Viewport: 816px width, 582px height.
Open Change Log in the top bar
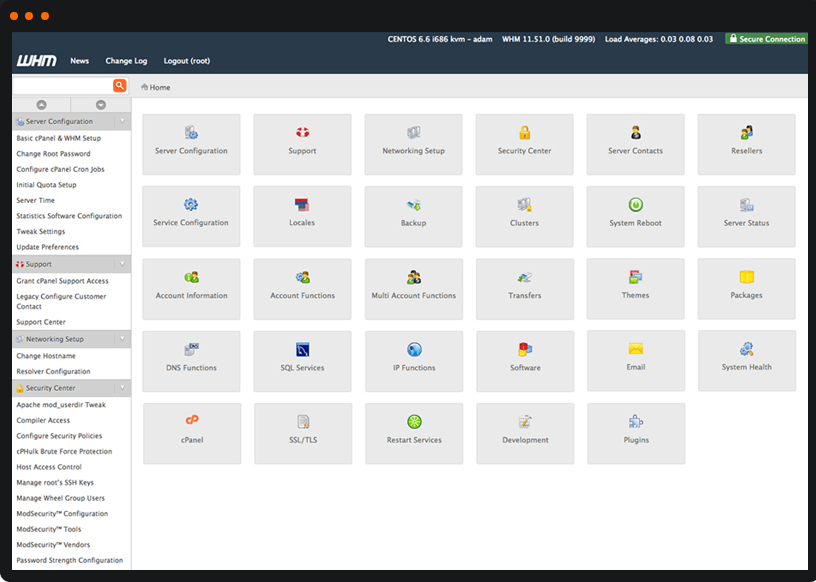[x=126, y=61]
